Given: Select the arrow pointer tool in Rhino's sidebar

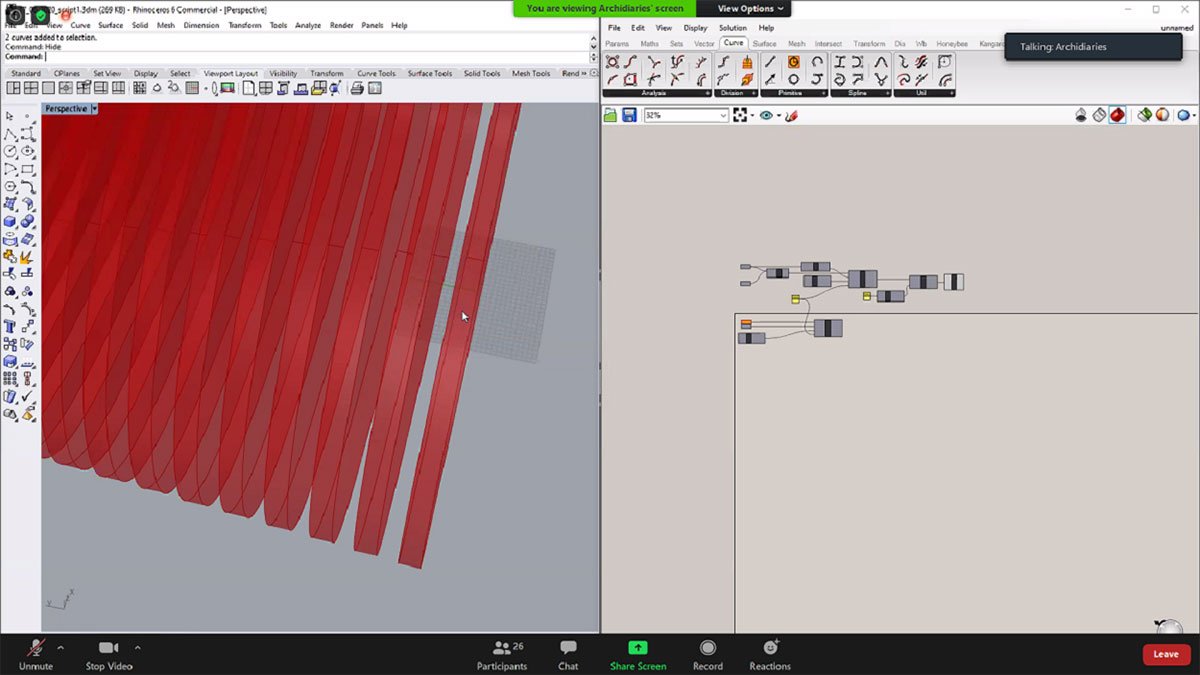Looking at the screenshot, I should click(9, 115).
